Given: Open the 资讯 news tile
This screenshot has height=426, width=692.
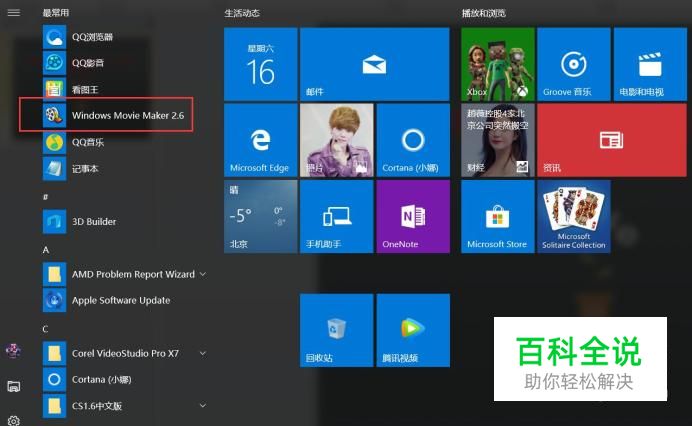Looking at the screenshot, I should click(x=612, y=140).
